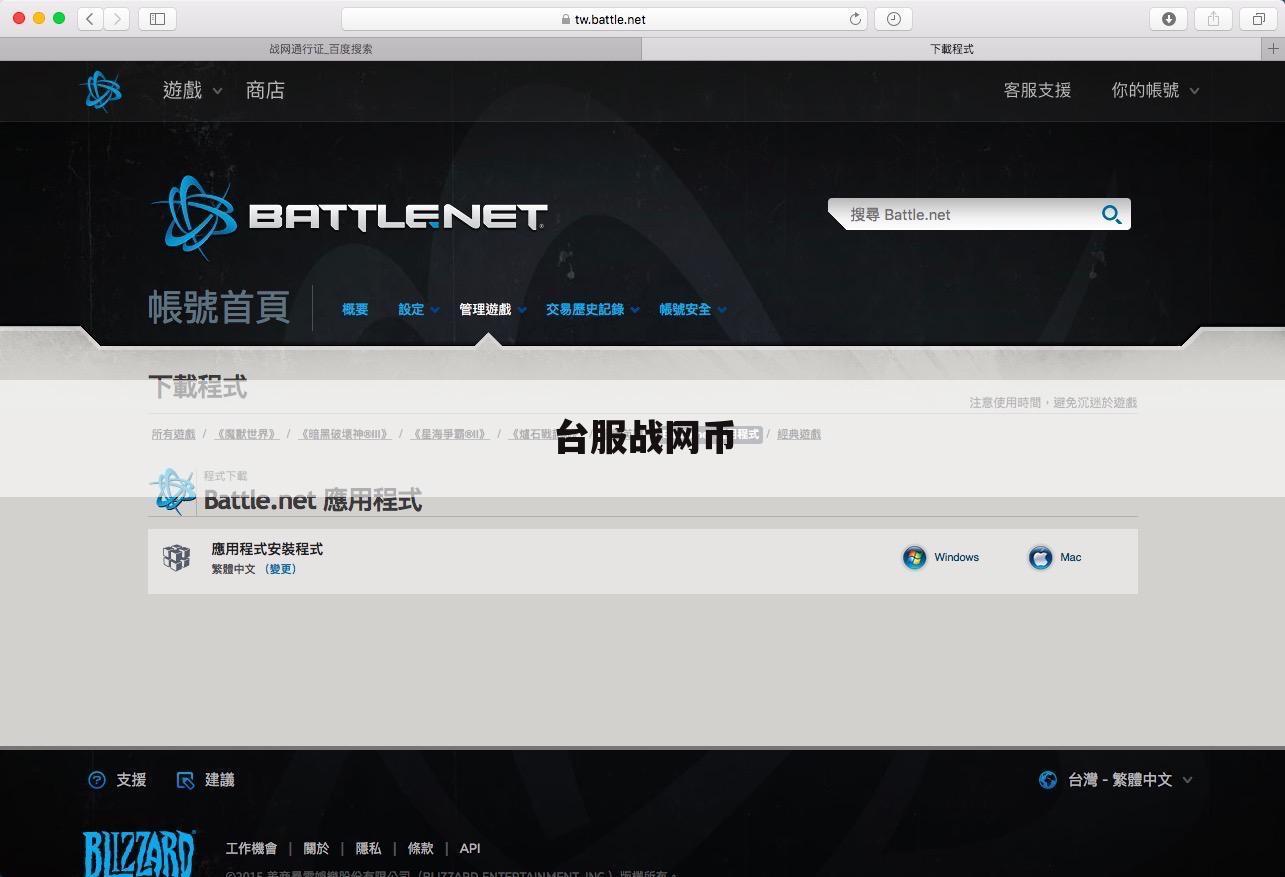Screen dimensions: 1285x877
Task: Open 關於 about footer link
Action: pyautogui.click(x=316, y=848)
